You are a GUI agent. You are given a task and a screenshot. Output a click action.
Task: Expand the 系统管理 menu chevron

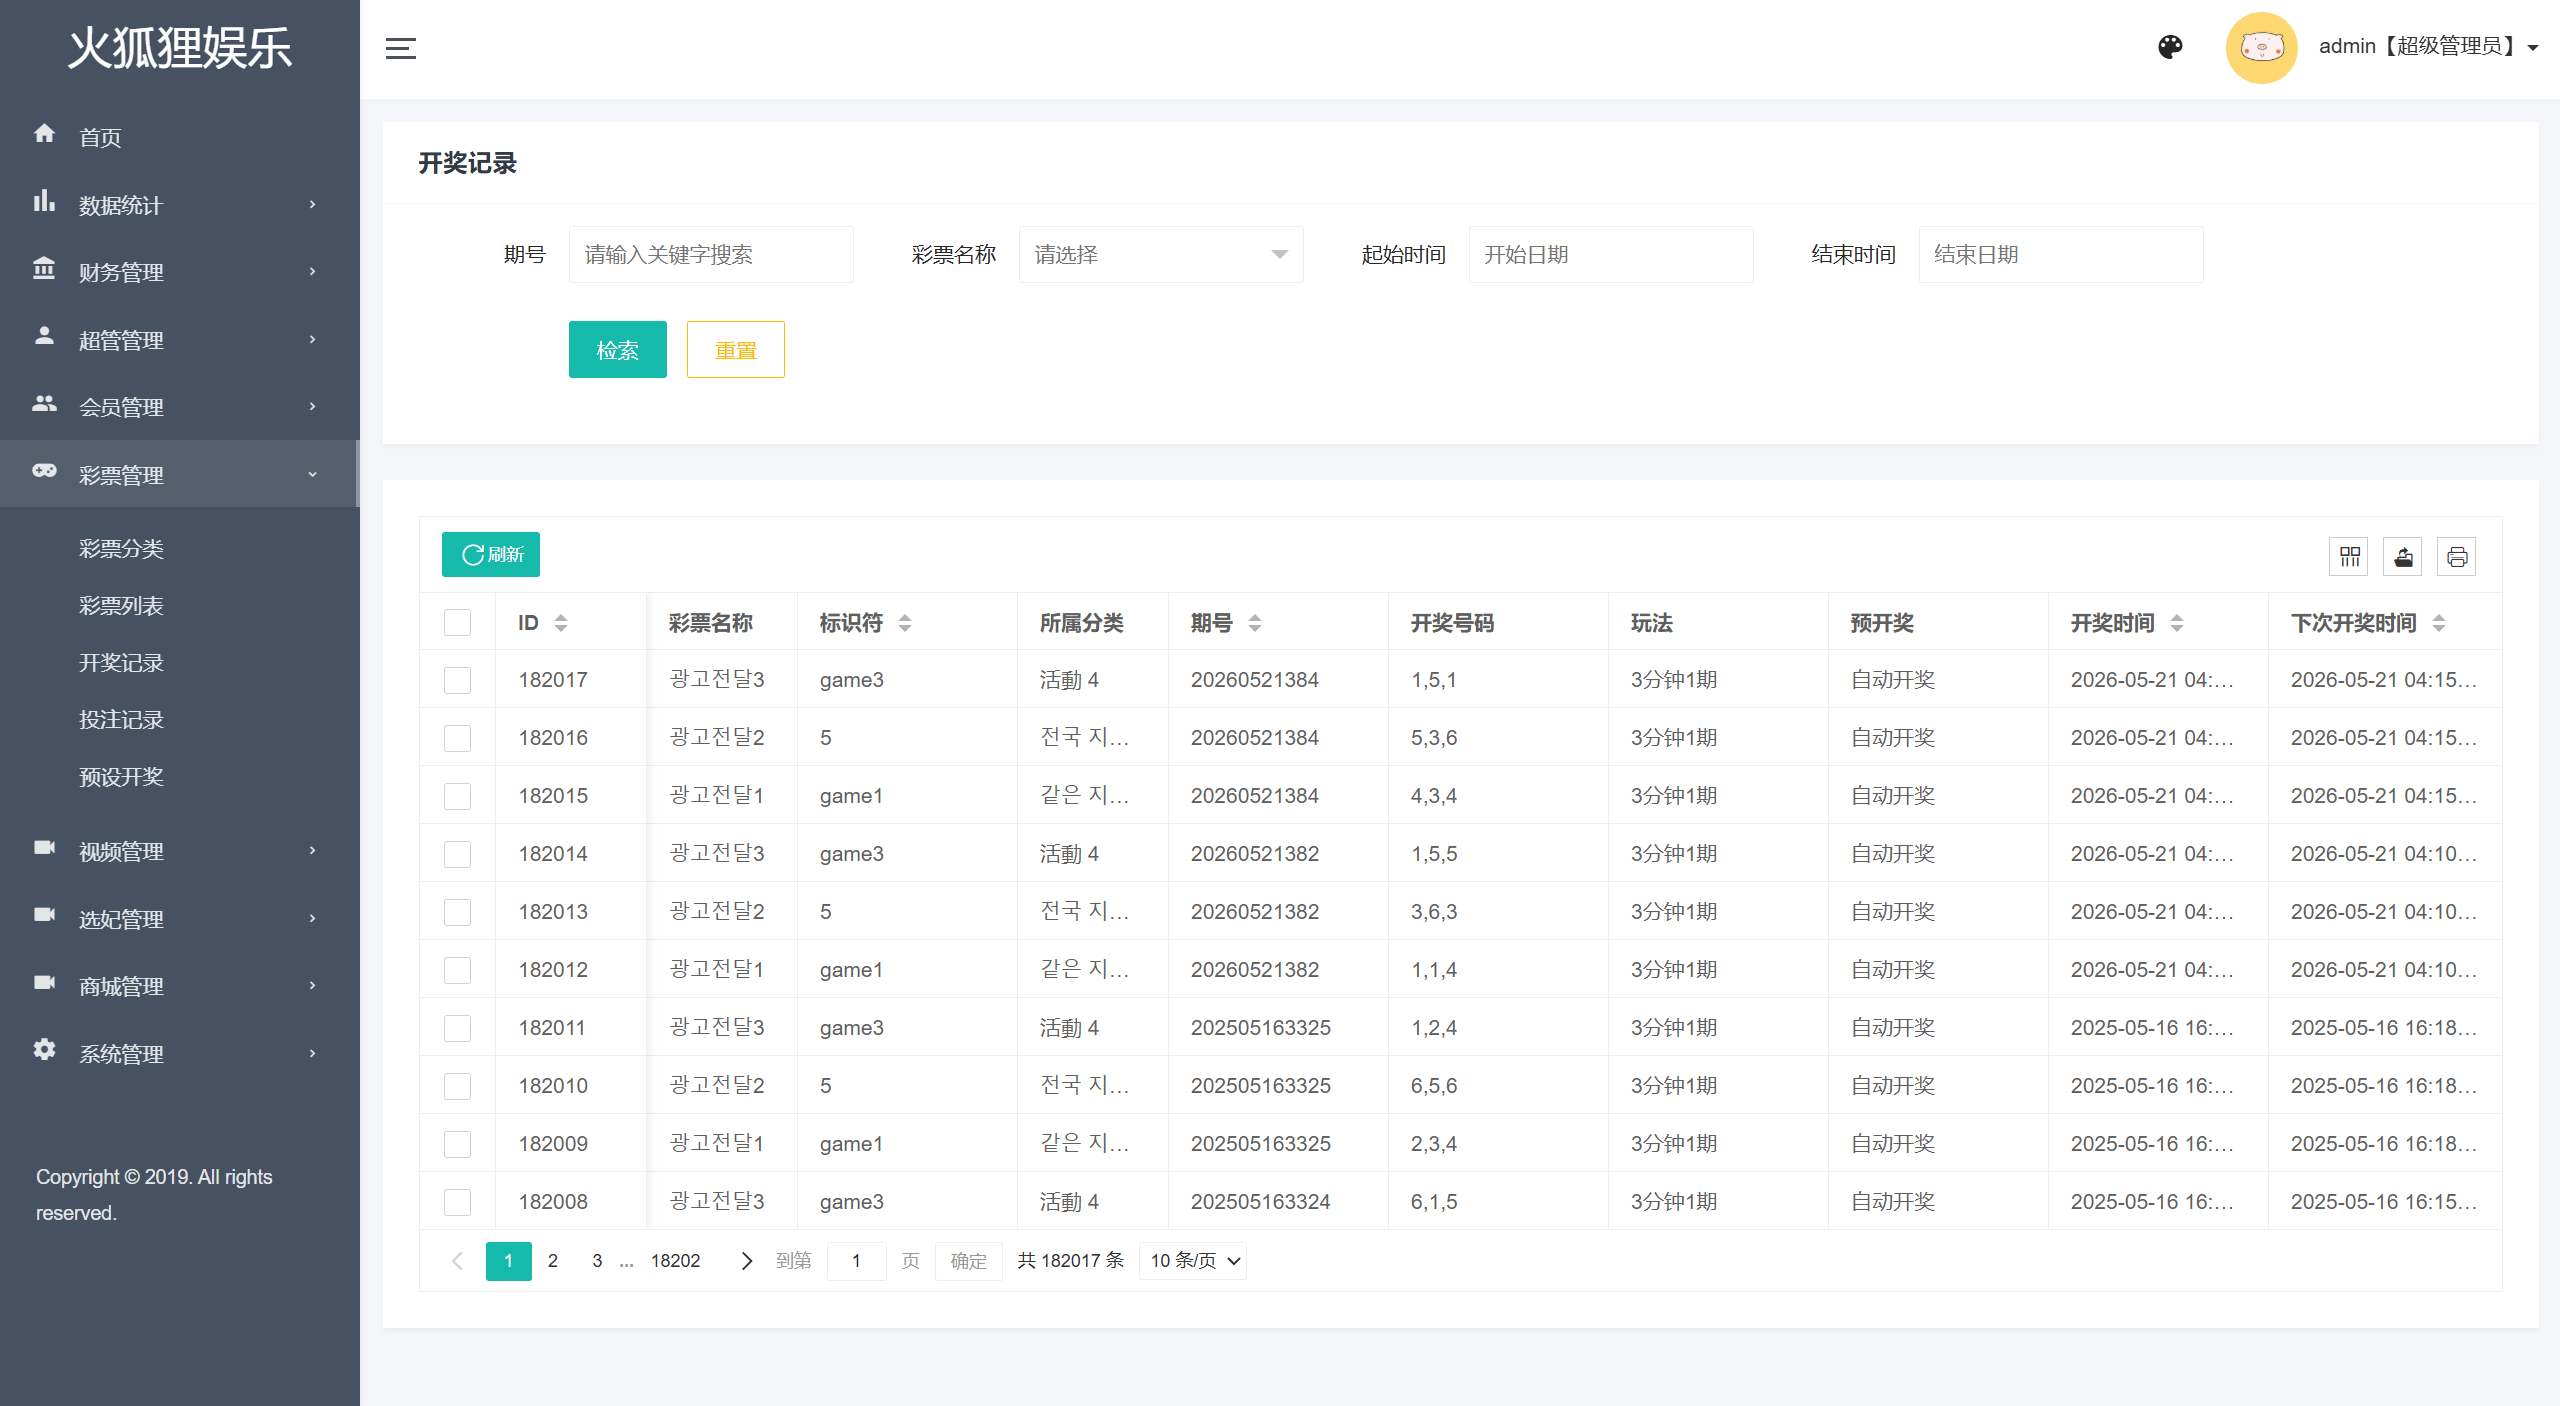click(x=312, y=1054)
